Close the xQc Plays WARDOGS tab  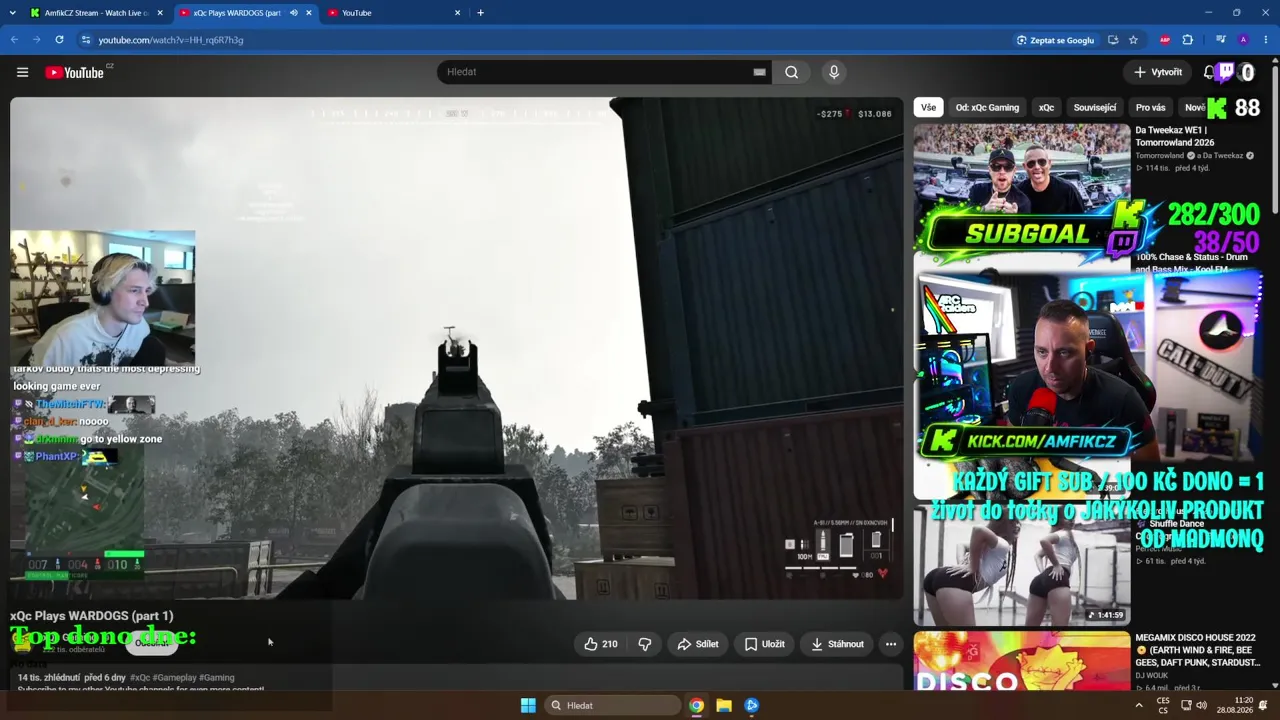(x=309, y=13)
